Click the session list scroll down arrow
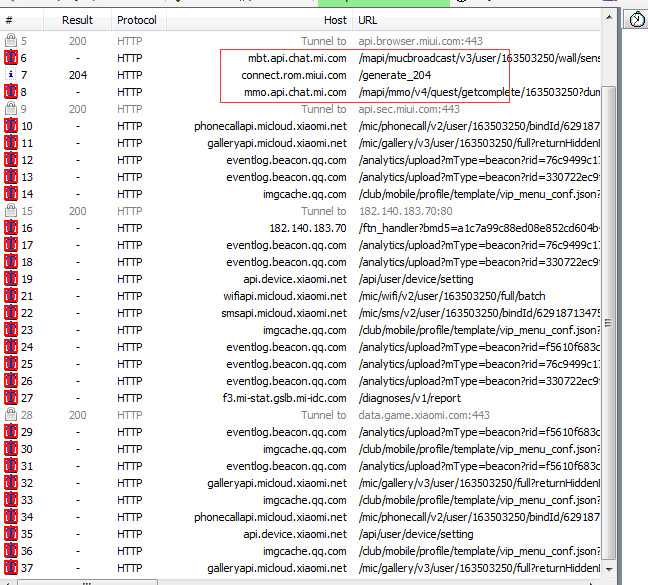Image resolution: width=648 pixels, height=585 pixels. (609, 569)
